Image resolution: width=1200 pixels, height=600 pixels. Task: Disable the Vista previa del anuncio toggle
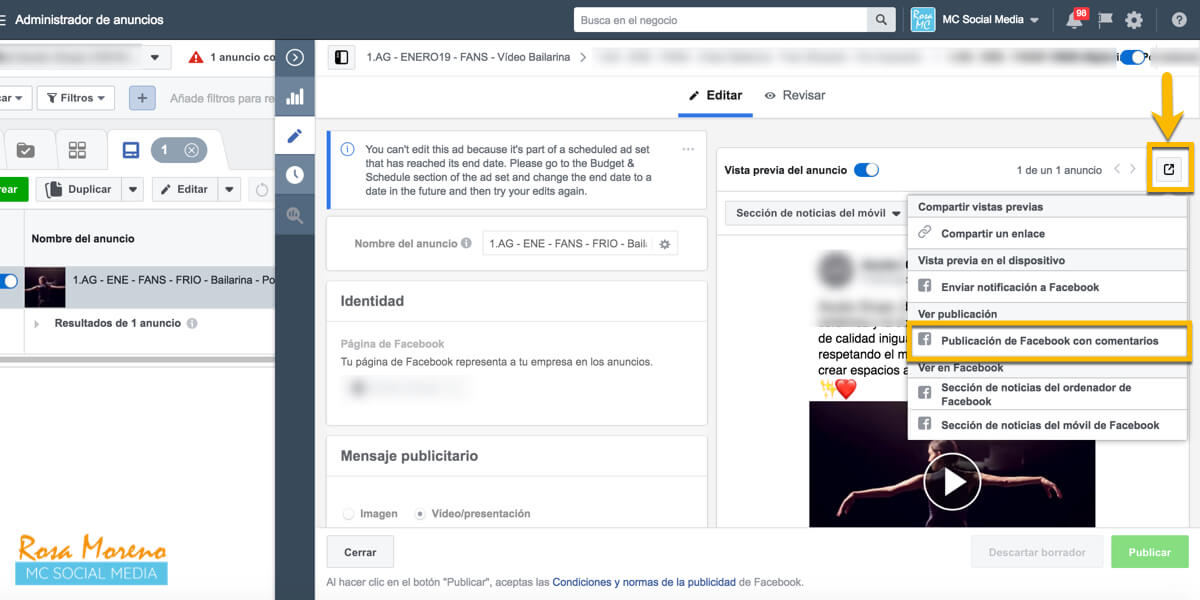pyautogui.click(x=866, y=170)
